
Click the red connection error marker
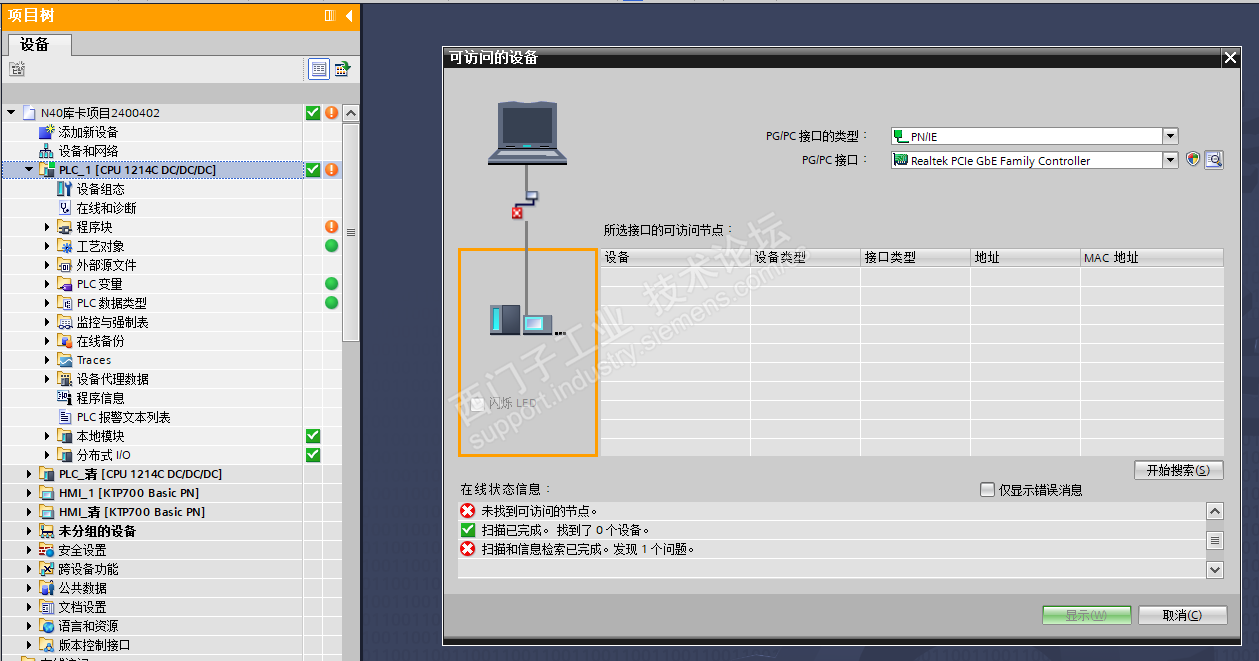click(517, 213)
